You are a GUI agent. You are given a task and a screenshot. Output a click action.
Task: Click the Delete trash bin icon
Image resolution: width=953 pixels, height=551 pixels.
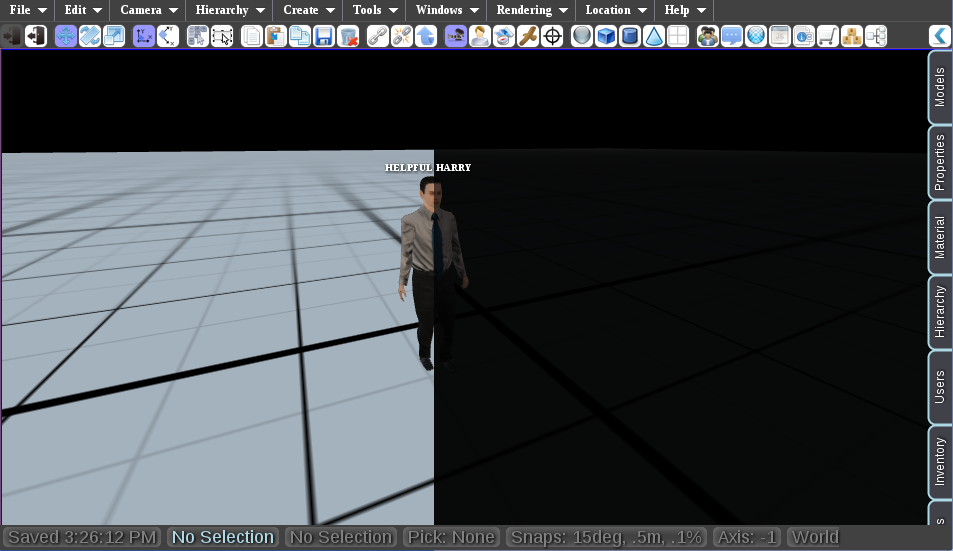click(348, 36)
